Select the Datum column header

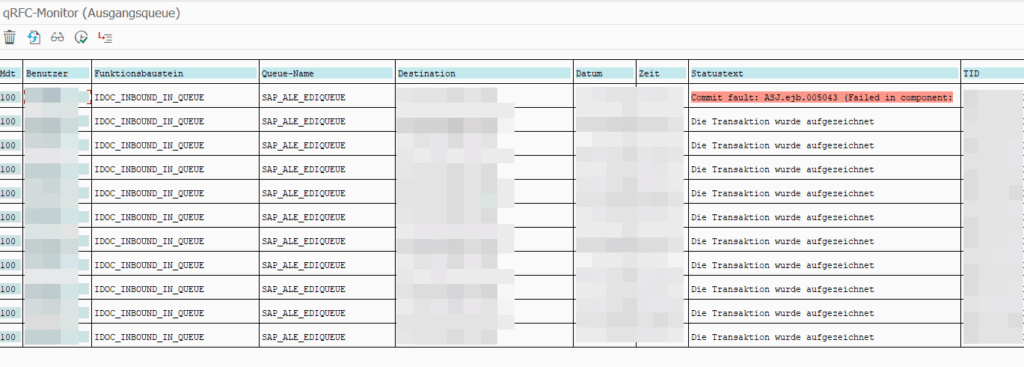click(604, 74)
